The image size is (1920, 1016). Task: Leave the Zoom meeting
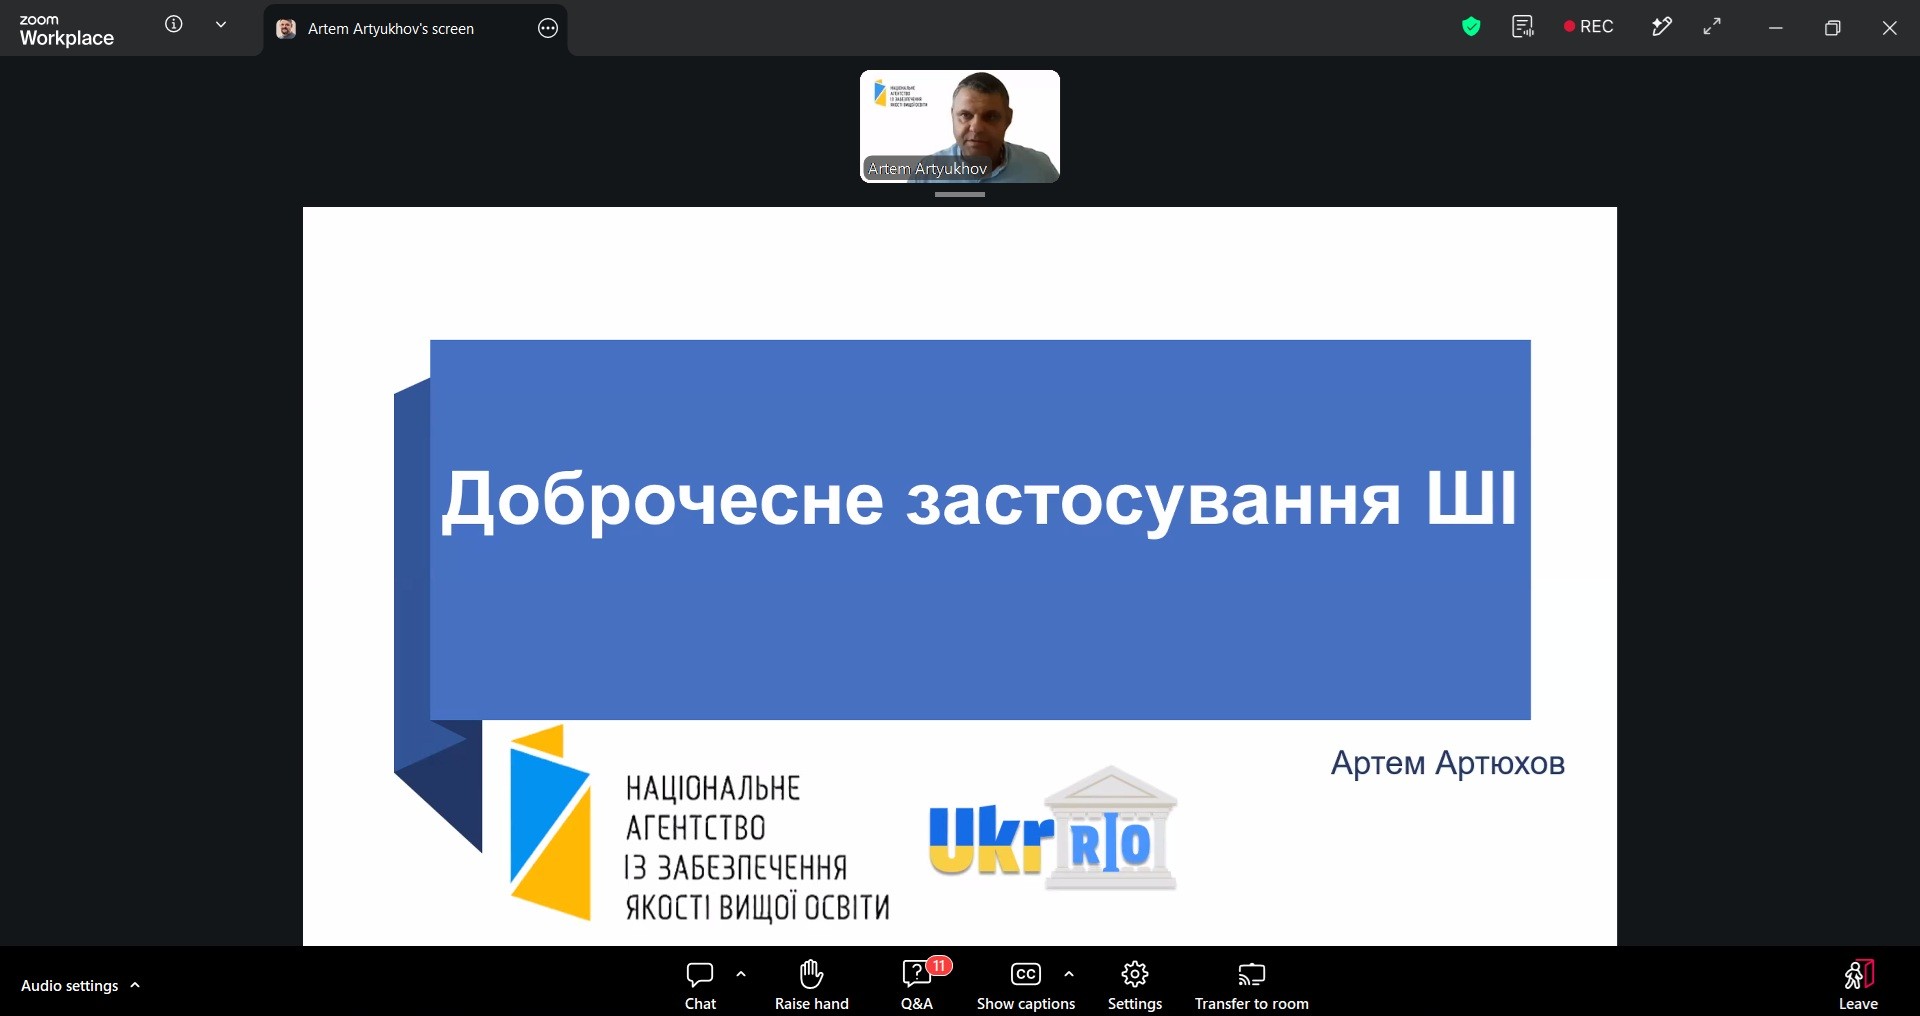pyautogui.click(x=1858, y=986)
